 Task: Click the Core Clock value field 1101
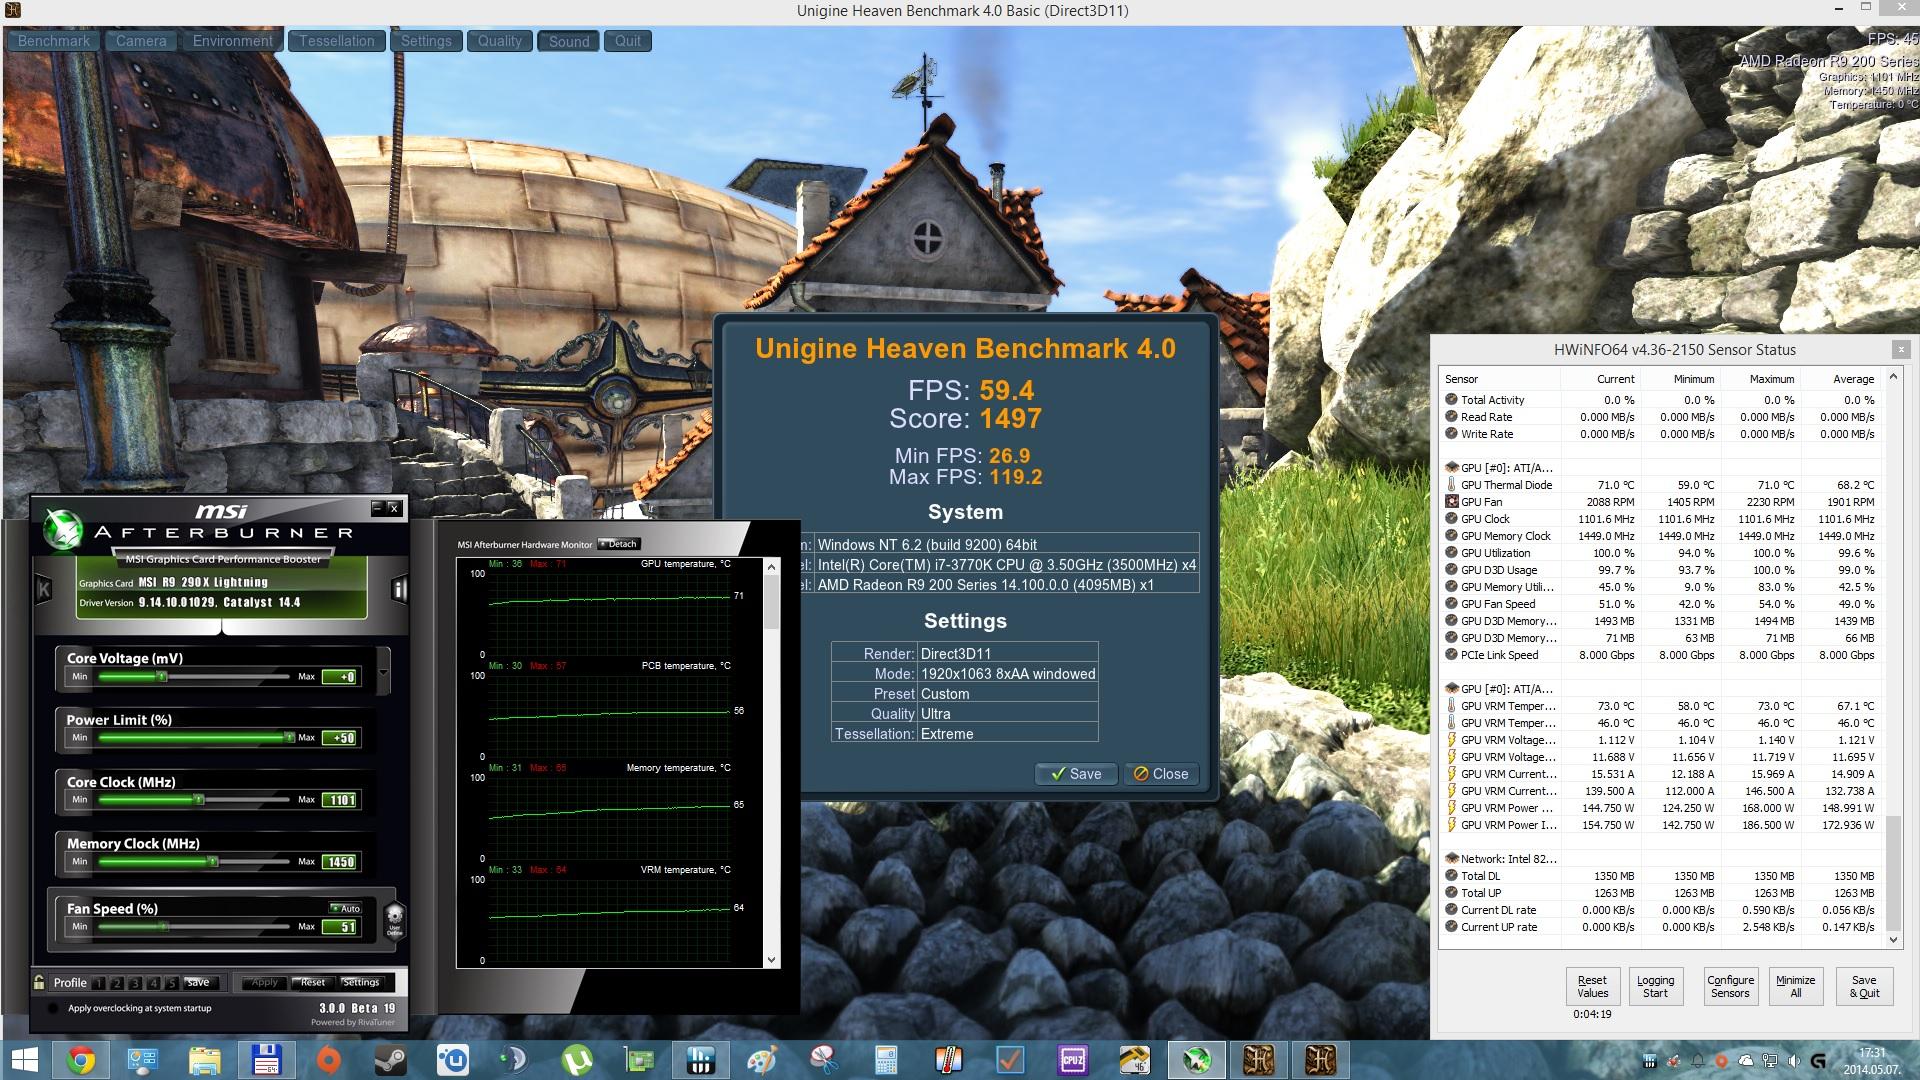coord(339,800)
